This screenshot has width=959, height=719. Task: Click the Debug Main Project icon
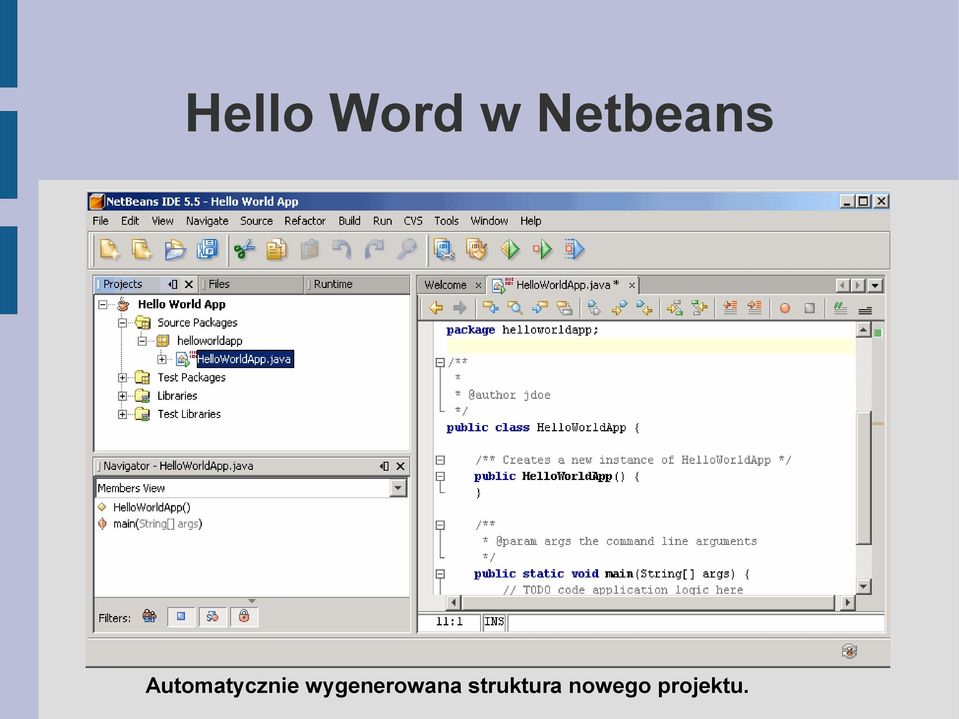[542, 249]
